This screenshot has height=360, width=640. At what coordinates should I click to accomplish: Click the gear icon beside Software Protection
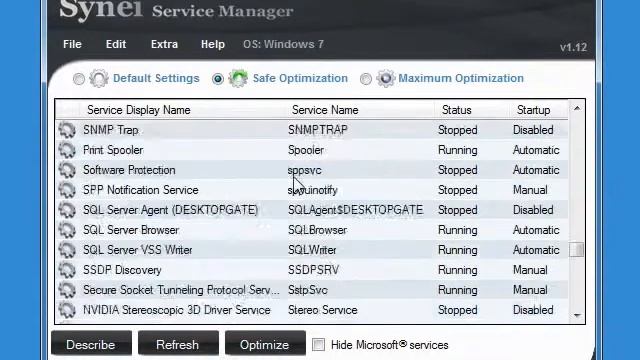click(67, 170)
